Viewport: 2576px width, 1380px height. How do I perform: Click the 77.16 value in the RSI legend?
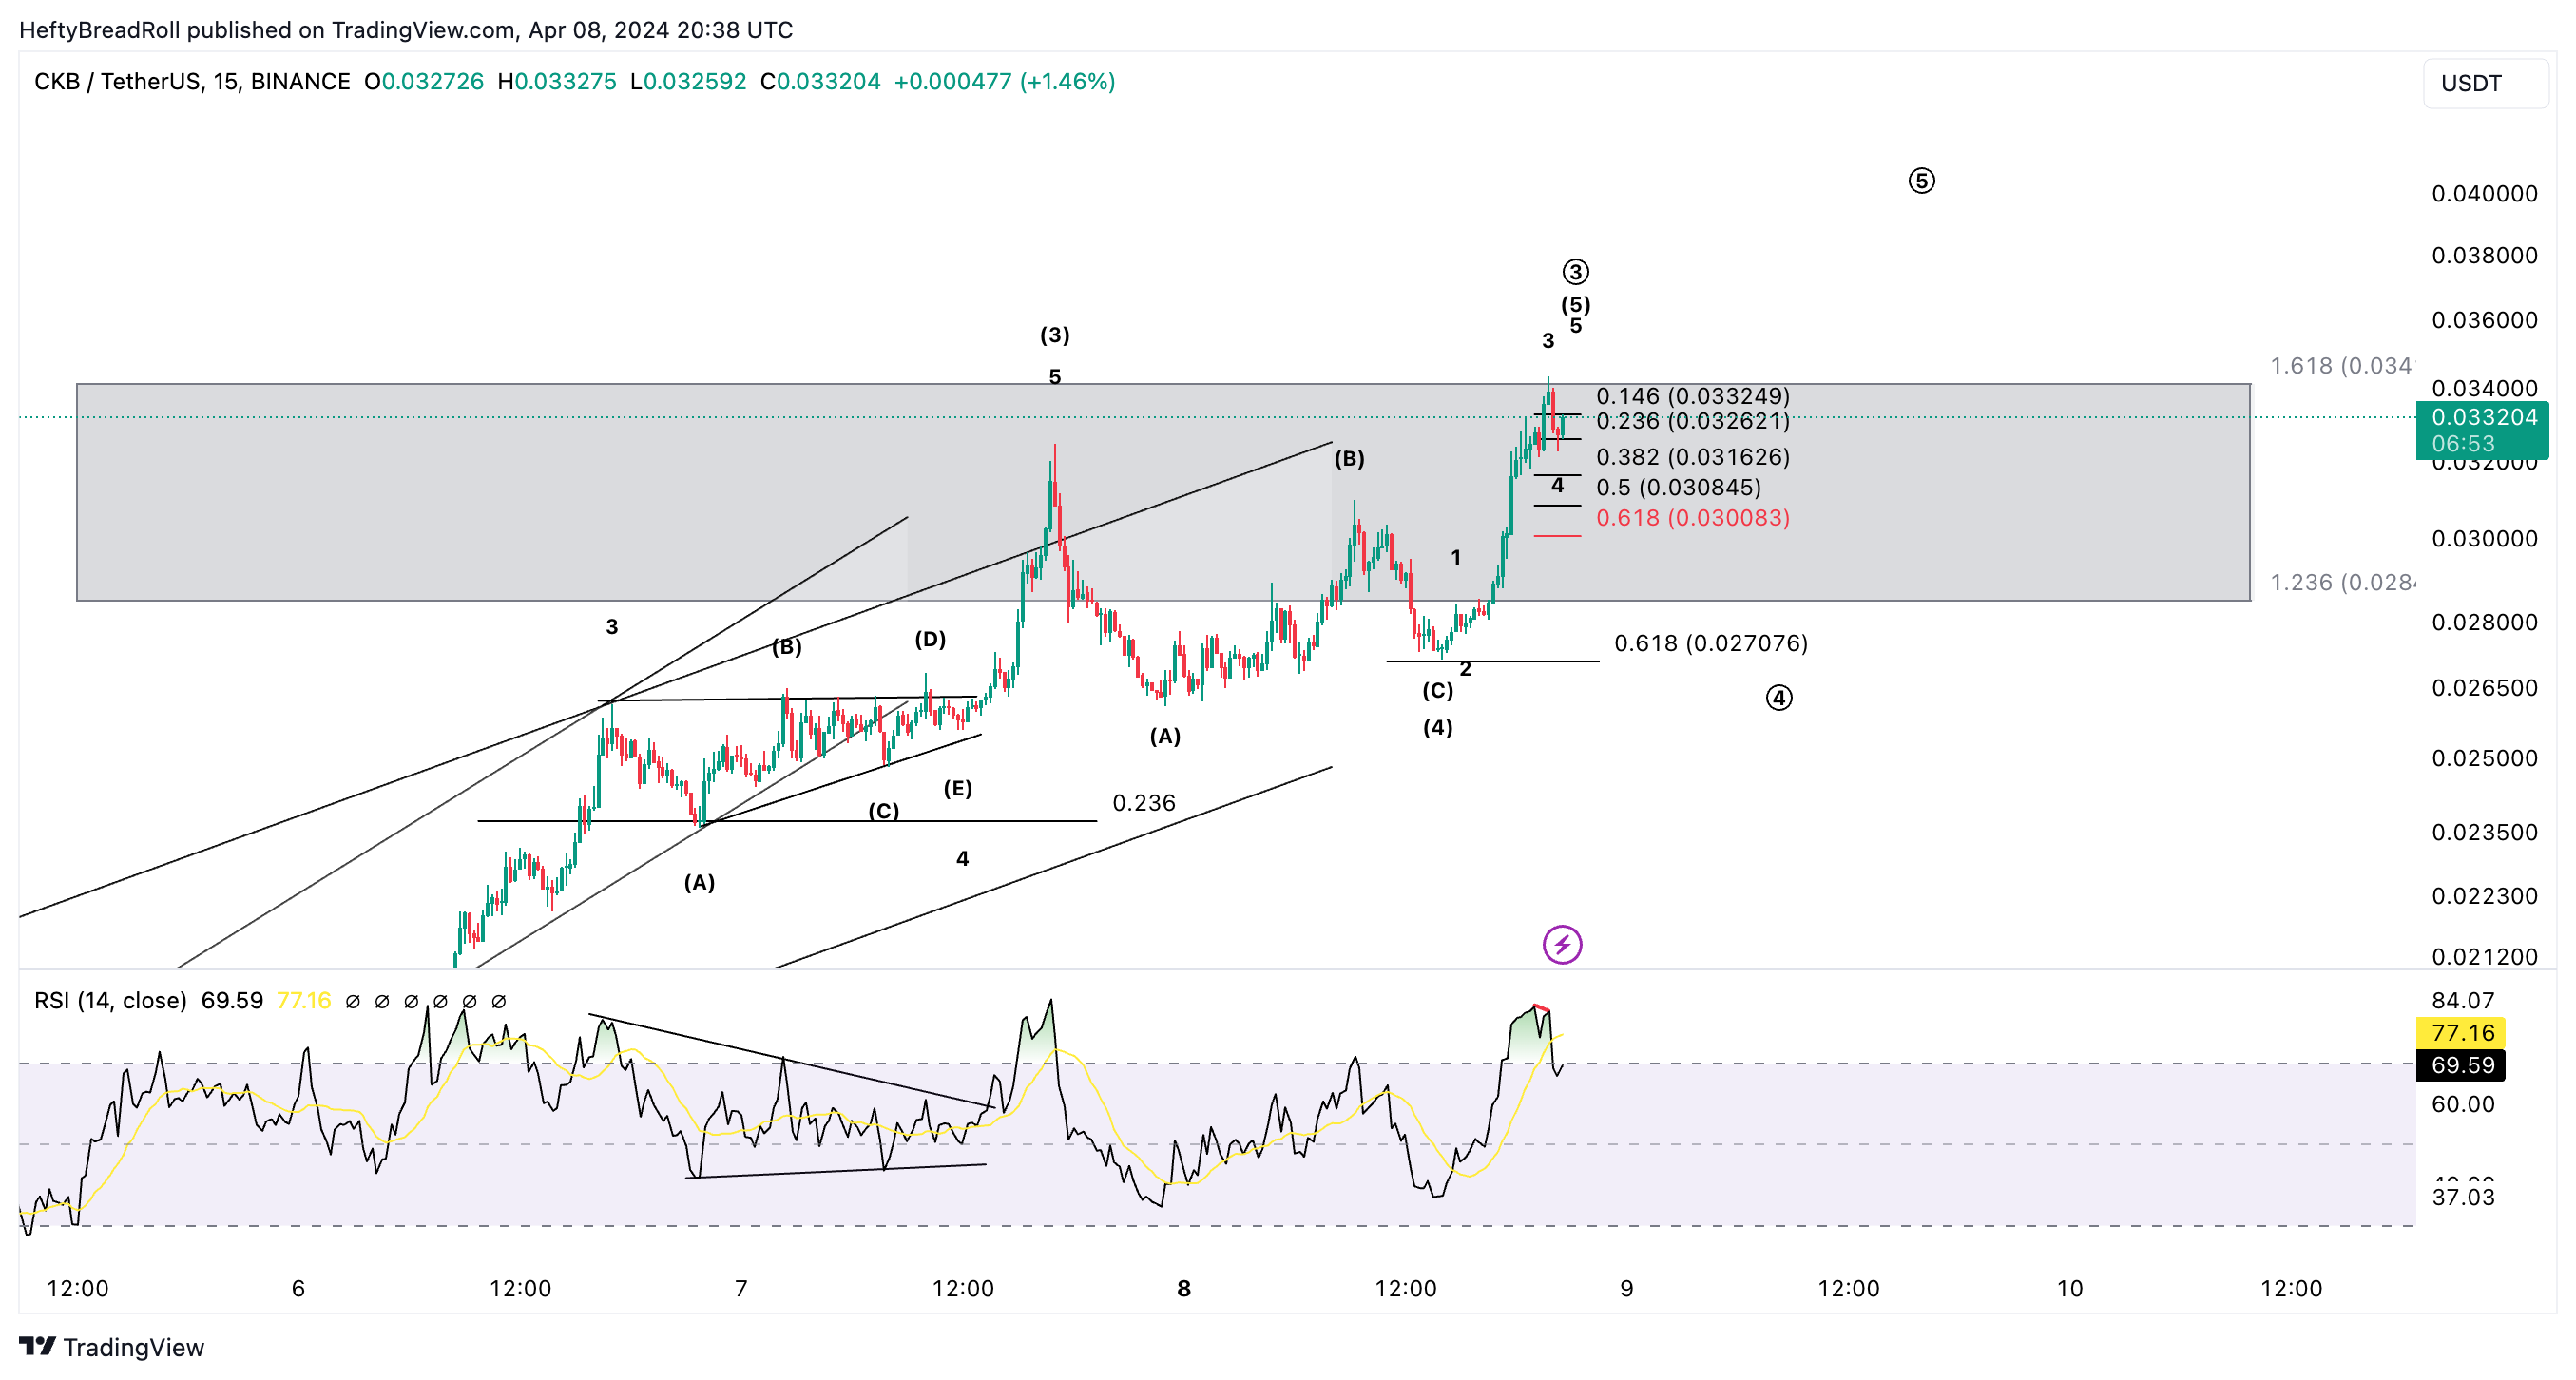(x=304, y=1001)
